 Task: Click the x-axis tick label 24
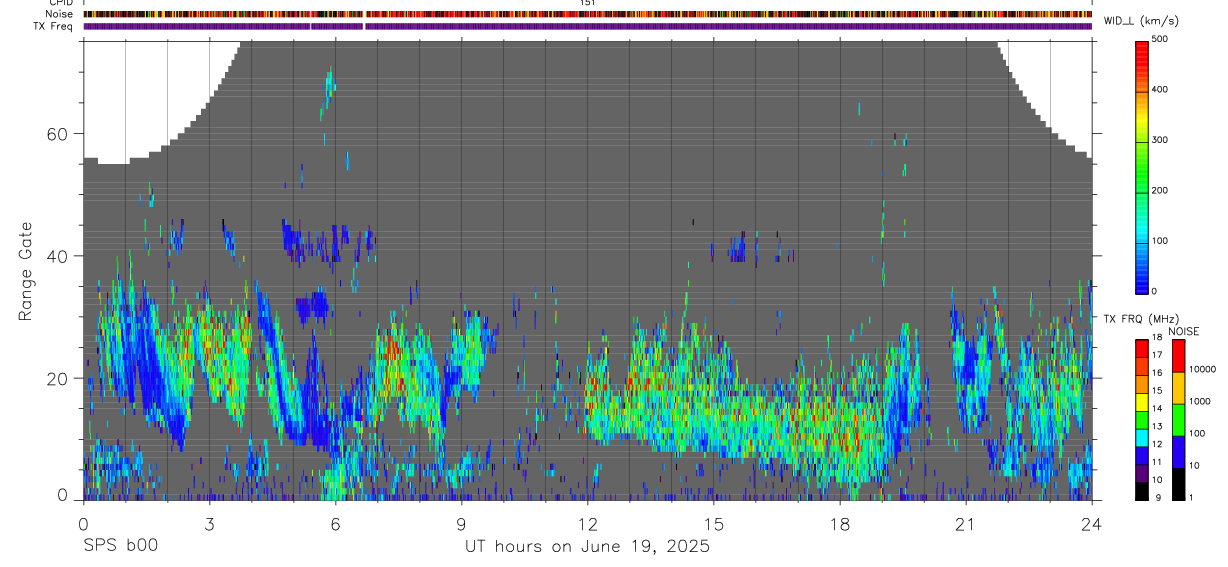[x=1092, y=523]
